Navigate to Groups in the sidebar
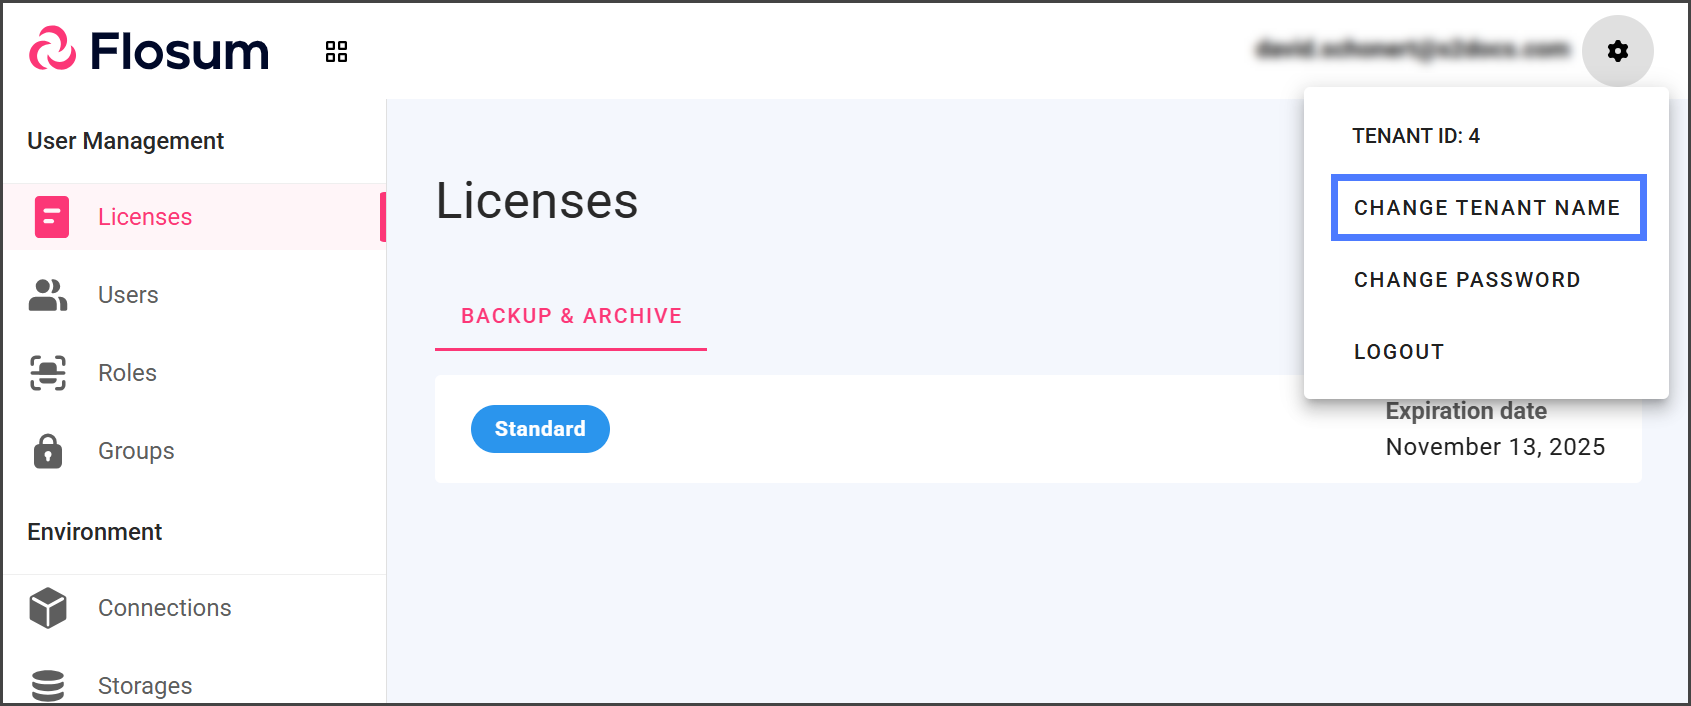 [136, 451]
